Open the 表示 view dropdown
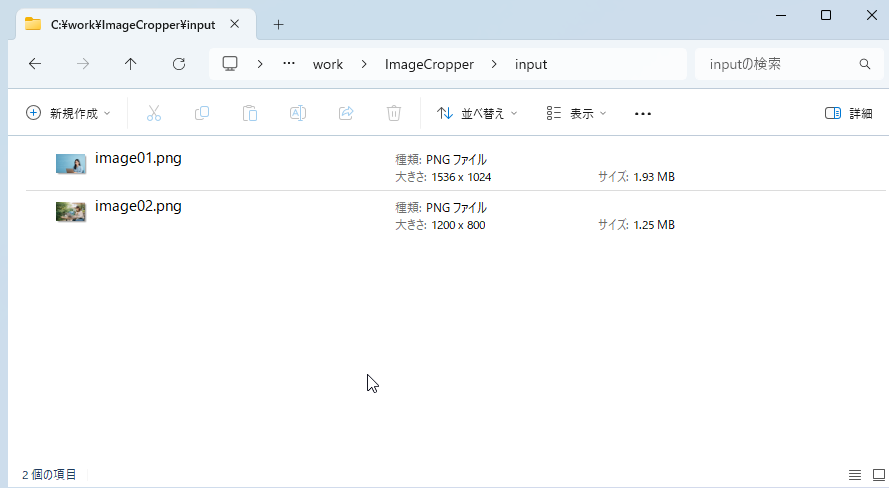889x488 pixels. (577, 113)
